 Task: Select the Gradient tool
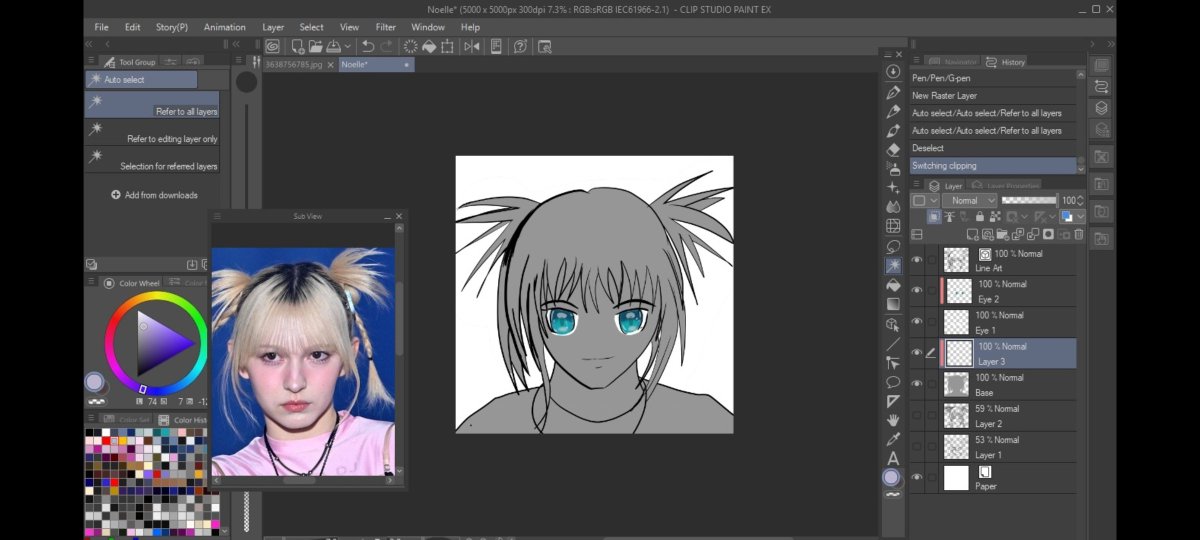893,304
